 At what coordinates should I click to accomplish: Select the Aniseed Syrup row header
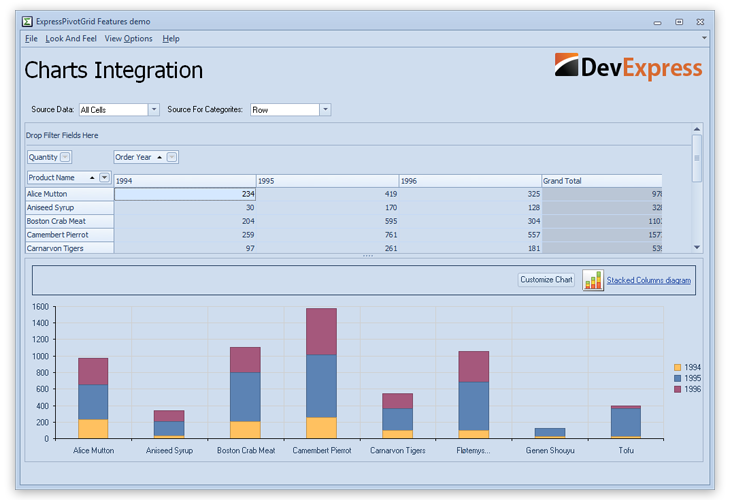pos(69,208)
